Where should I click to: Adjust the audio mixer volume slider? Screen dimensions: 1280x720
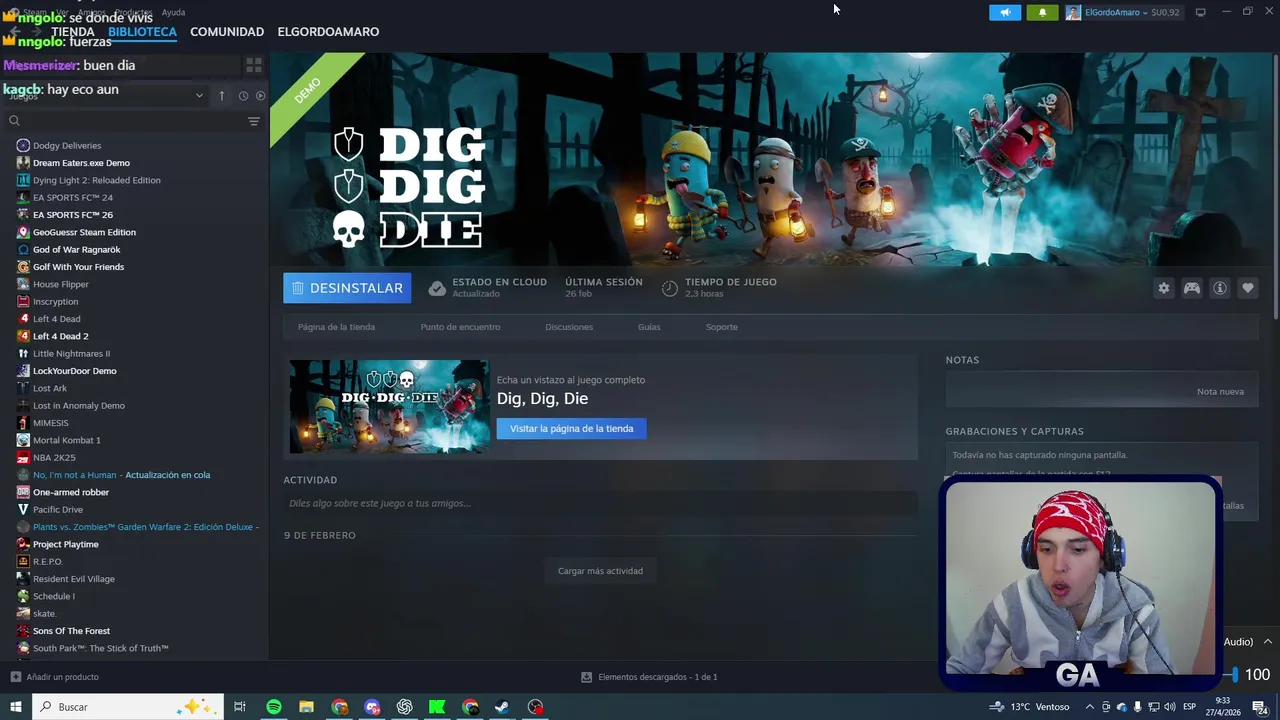[x=1235, y=675]
